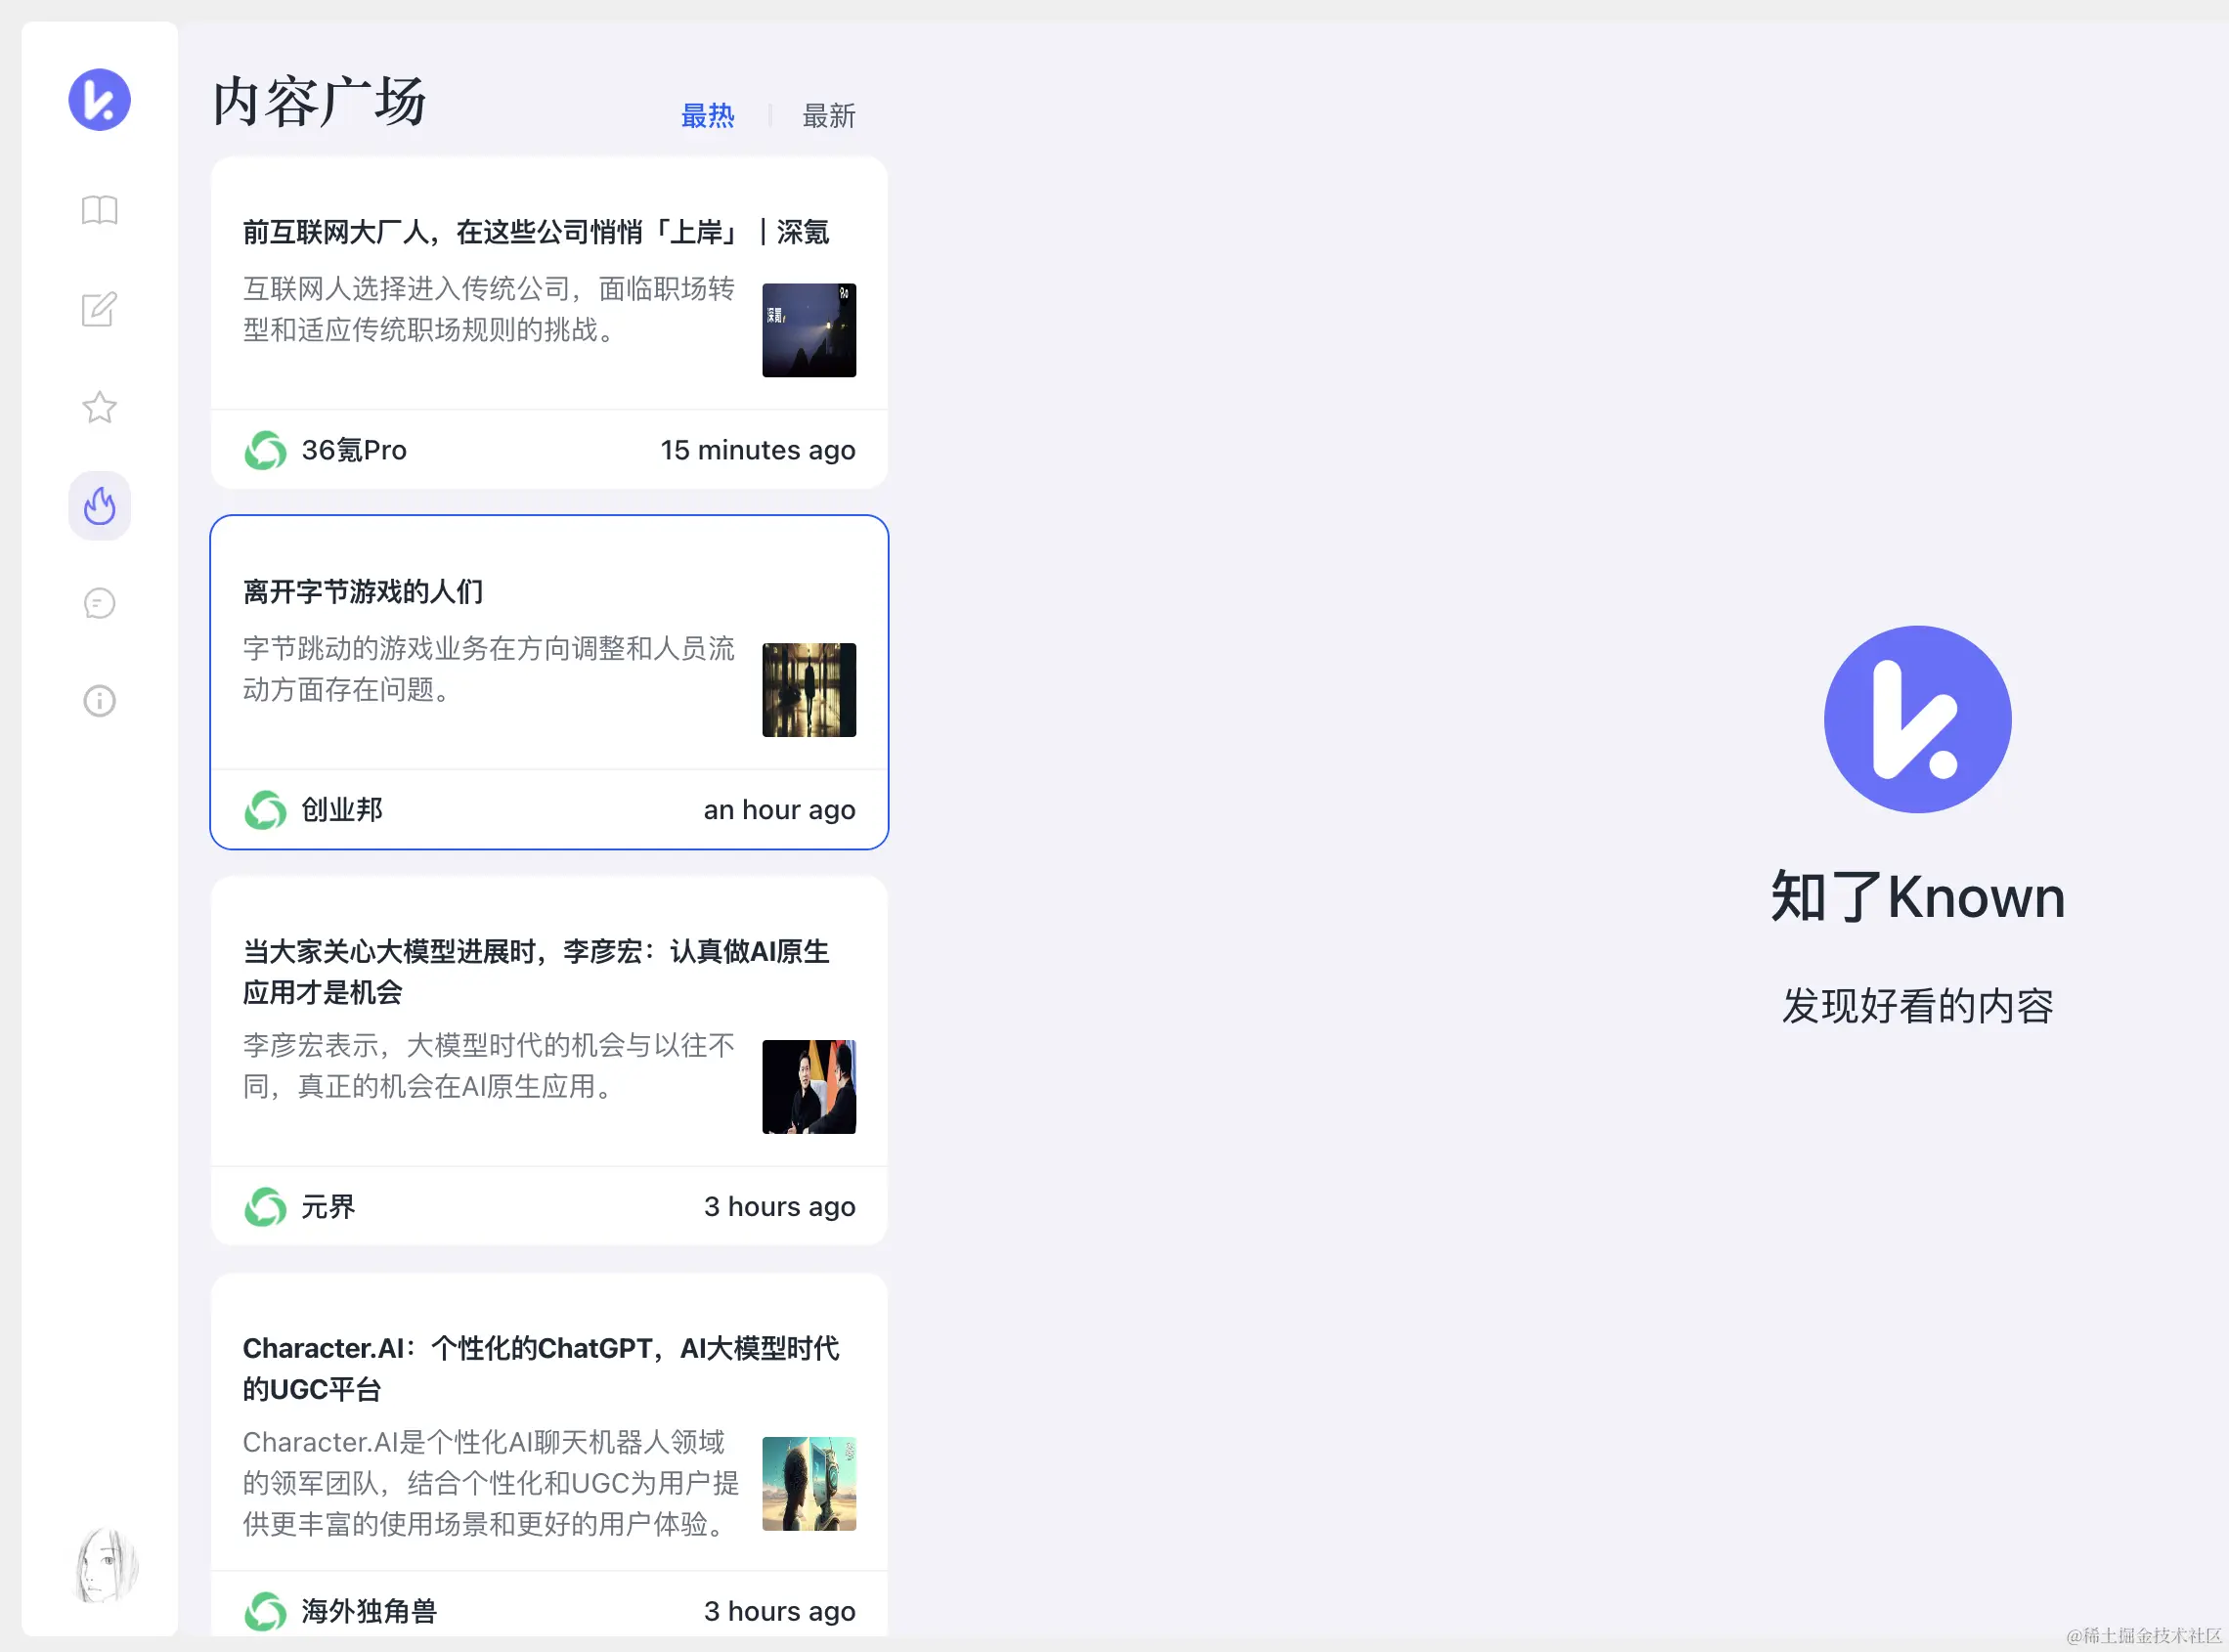Viewport: 2229px width, 1652px height.
Task: Click the user avatar portrait
Action: click(x=107, y=1565)
